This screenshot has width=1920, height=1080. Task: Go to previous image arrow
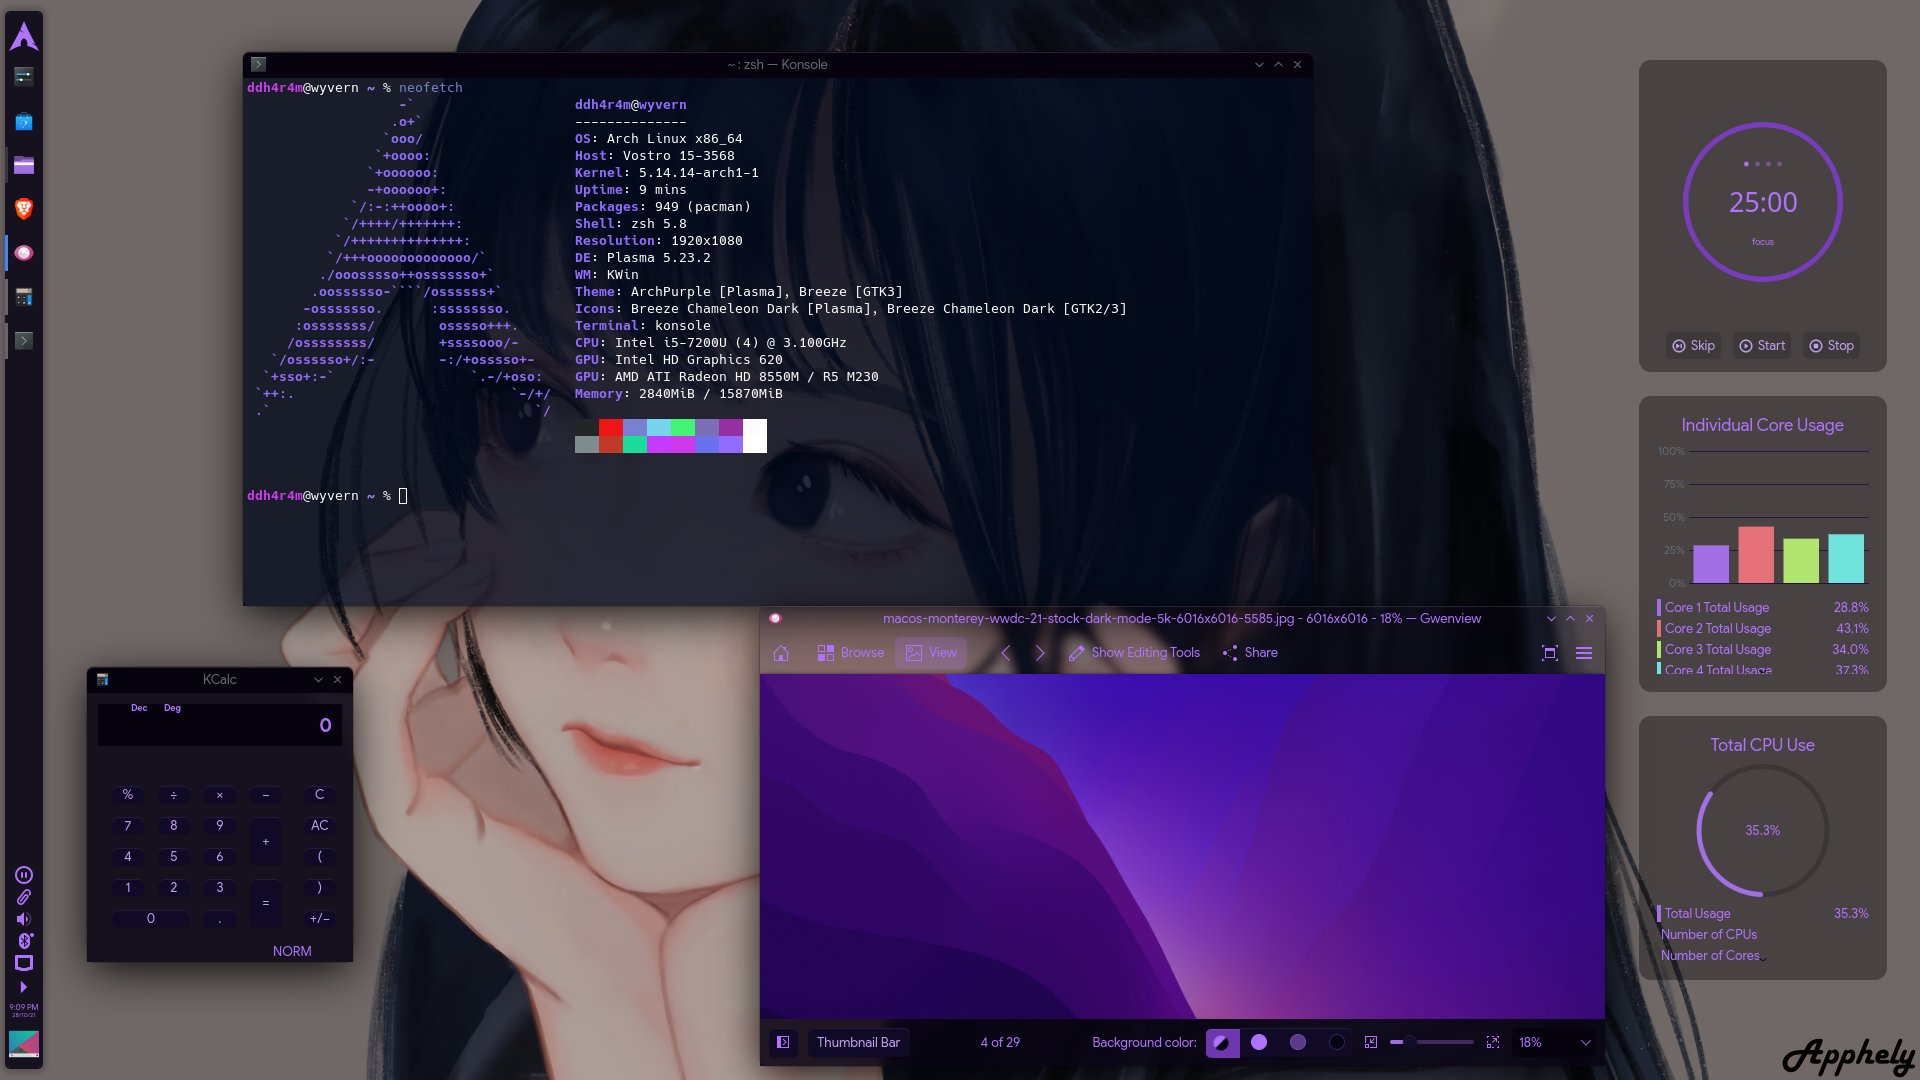pyautogui.click(x=1006, y=653)
